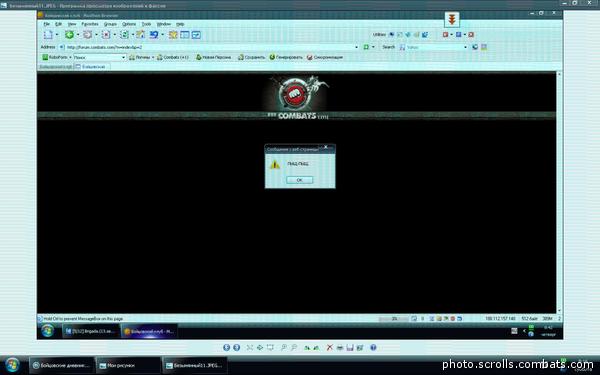This screenshot has height=375, width=600.
Task: Delete the image with red X icon
Action: pyautogui.click(x=329, y=347)
